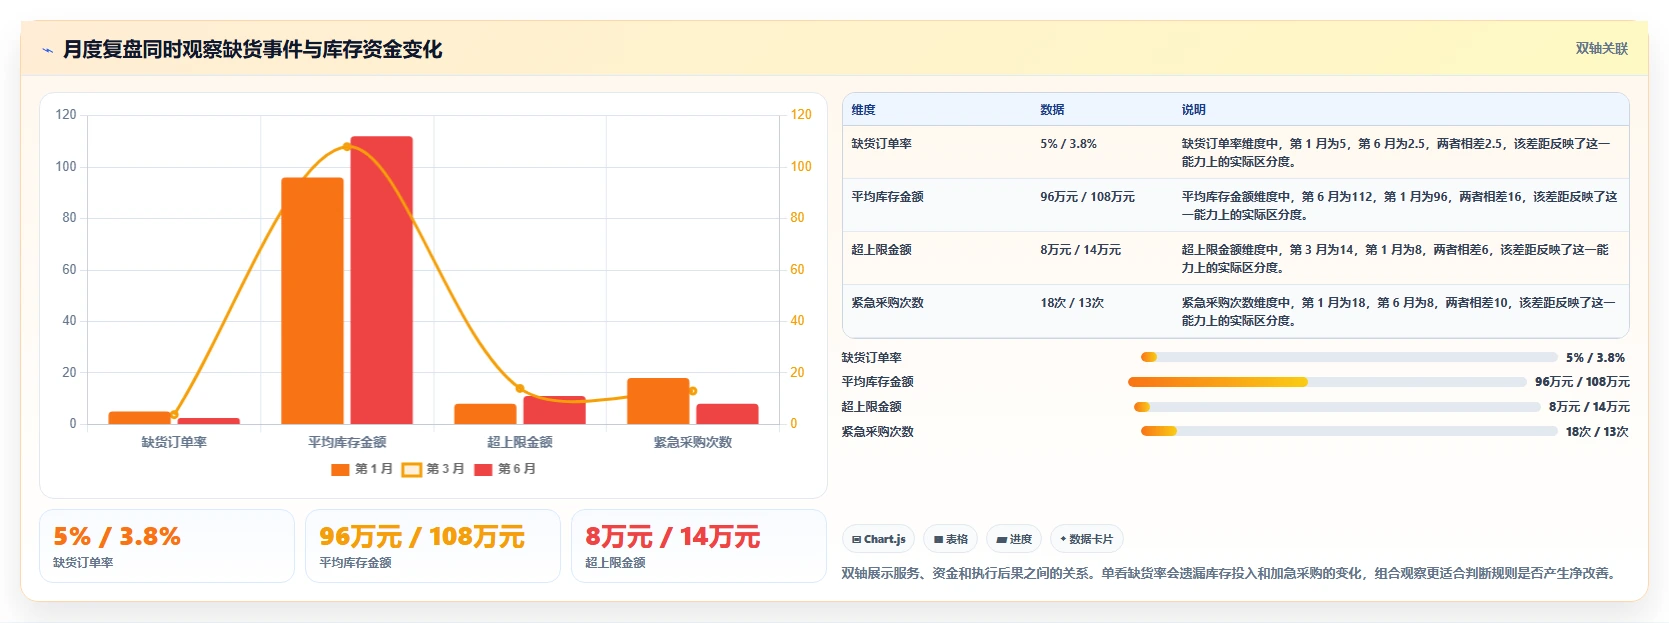Click the 双轴关联 label in the header
The height and width of the screenshot is (623, 1669).
1602,48
